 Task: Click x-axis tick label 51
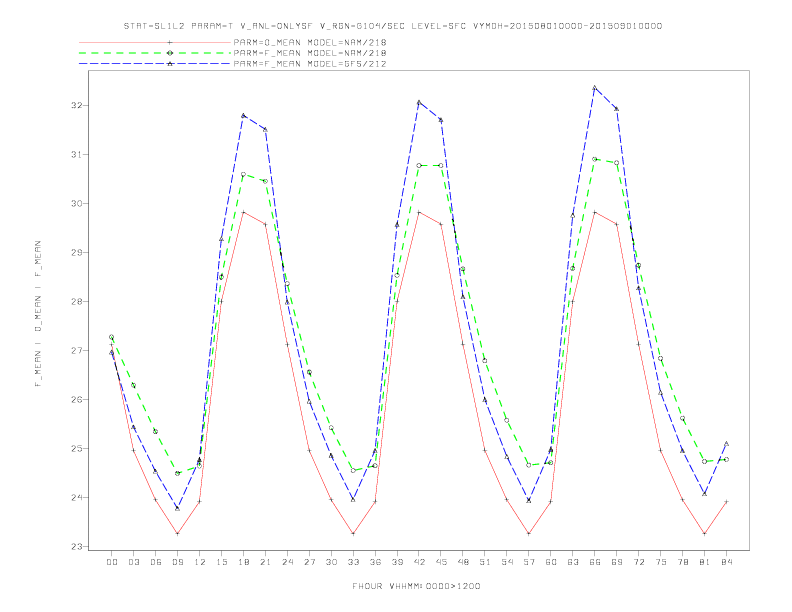(x=485, y=562)
